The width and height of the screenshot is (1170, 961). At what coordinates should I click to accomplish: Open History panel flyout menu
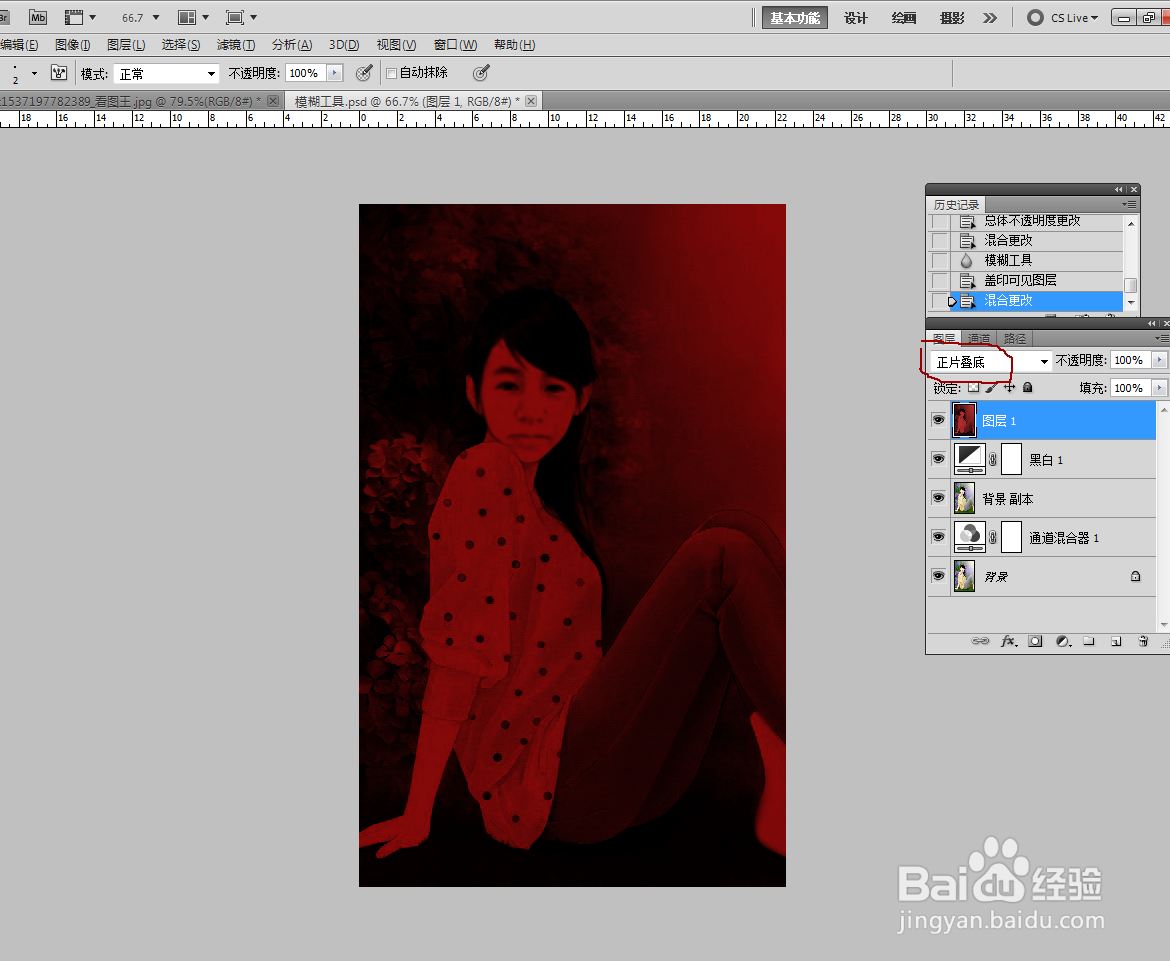click(1130, 204)
